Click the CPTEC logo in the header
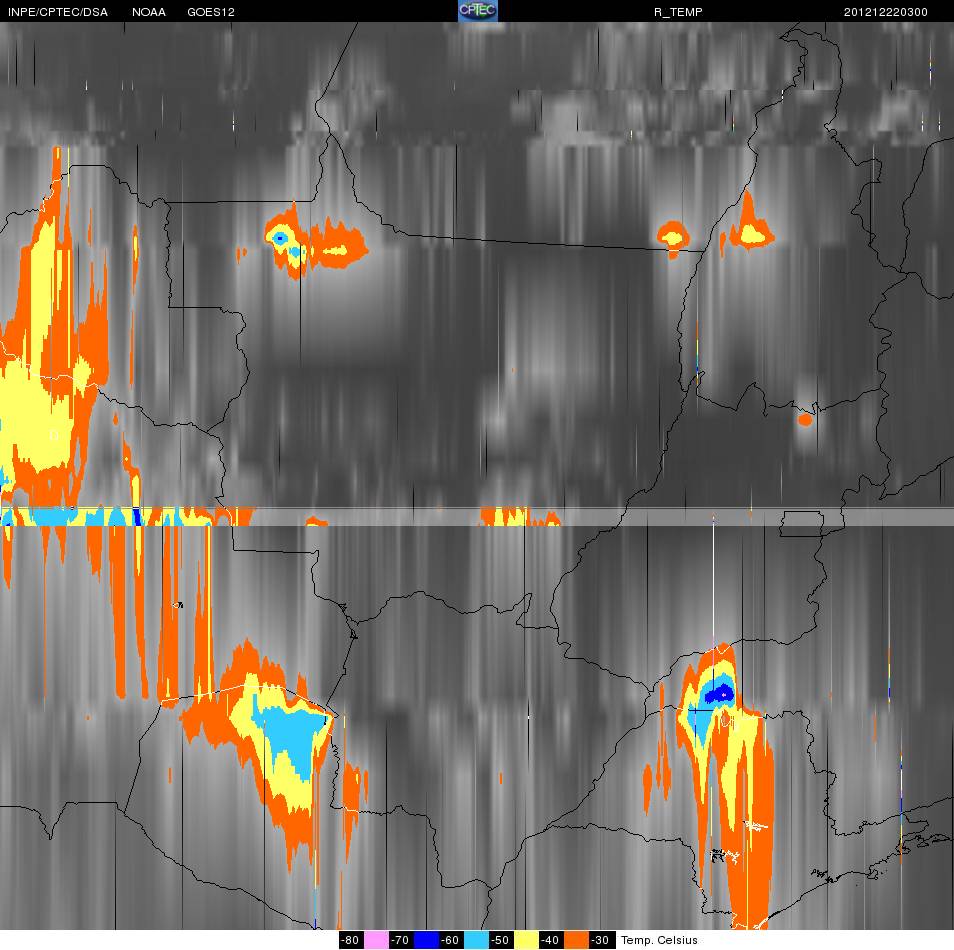 [478, 11]
